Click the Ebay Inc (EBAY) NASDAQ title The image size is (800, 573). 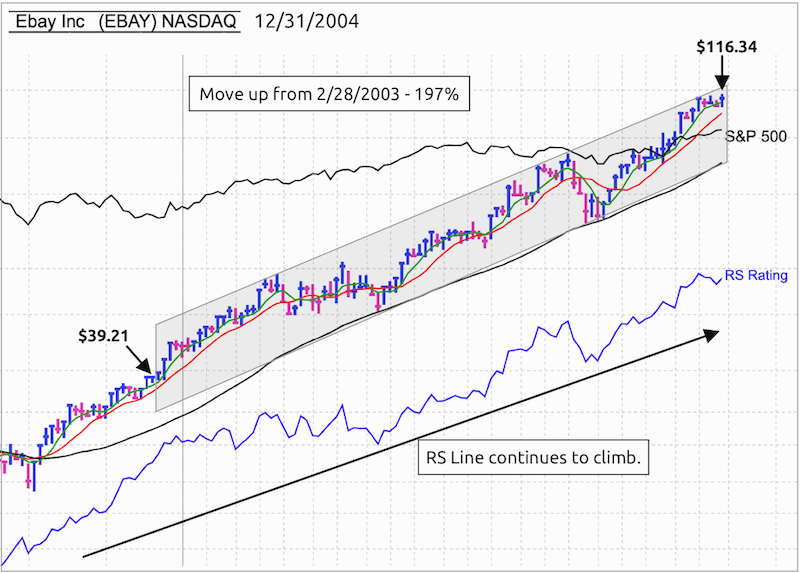coord(126,21)
